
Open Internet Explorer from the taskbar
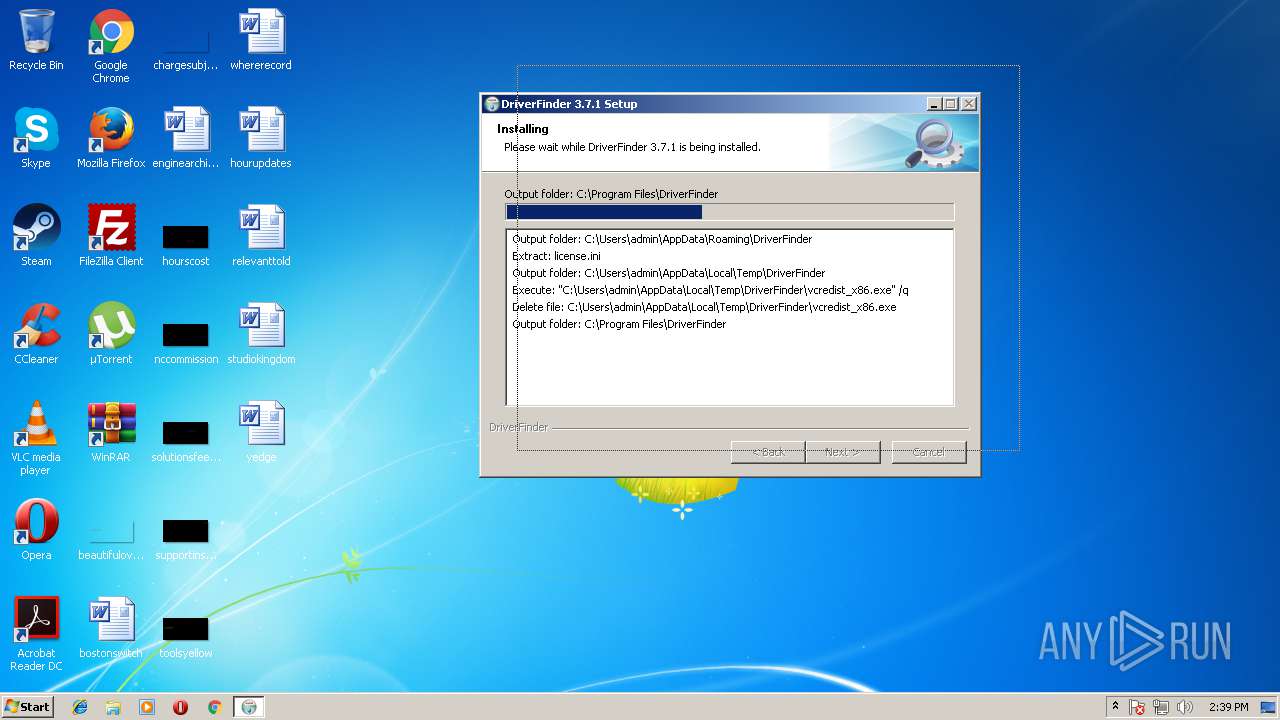[80, 707]
